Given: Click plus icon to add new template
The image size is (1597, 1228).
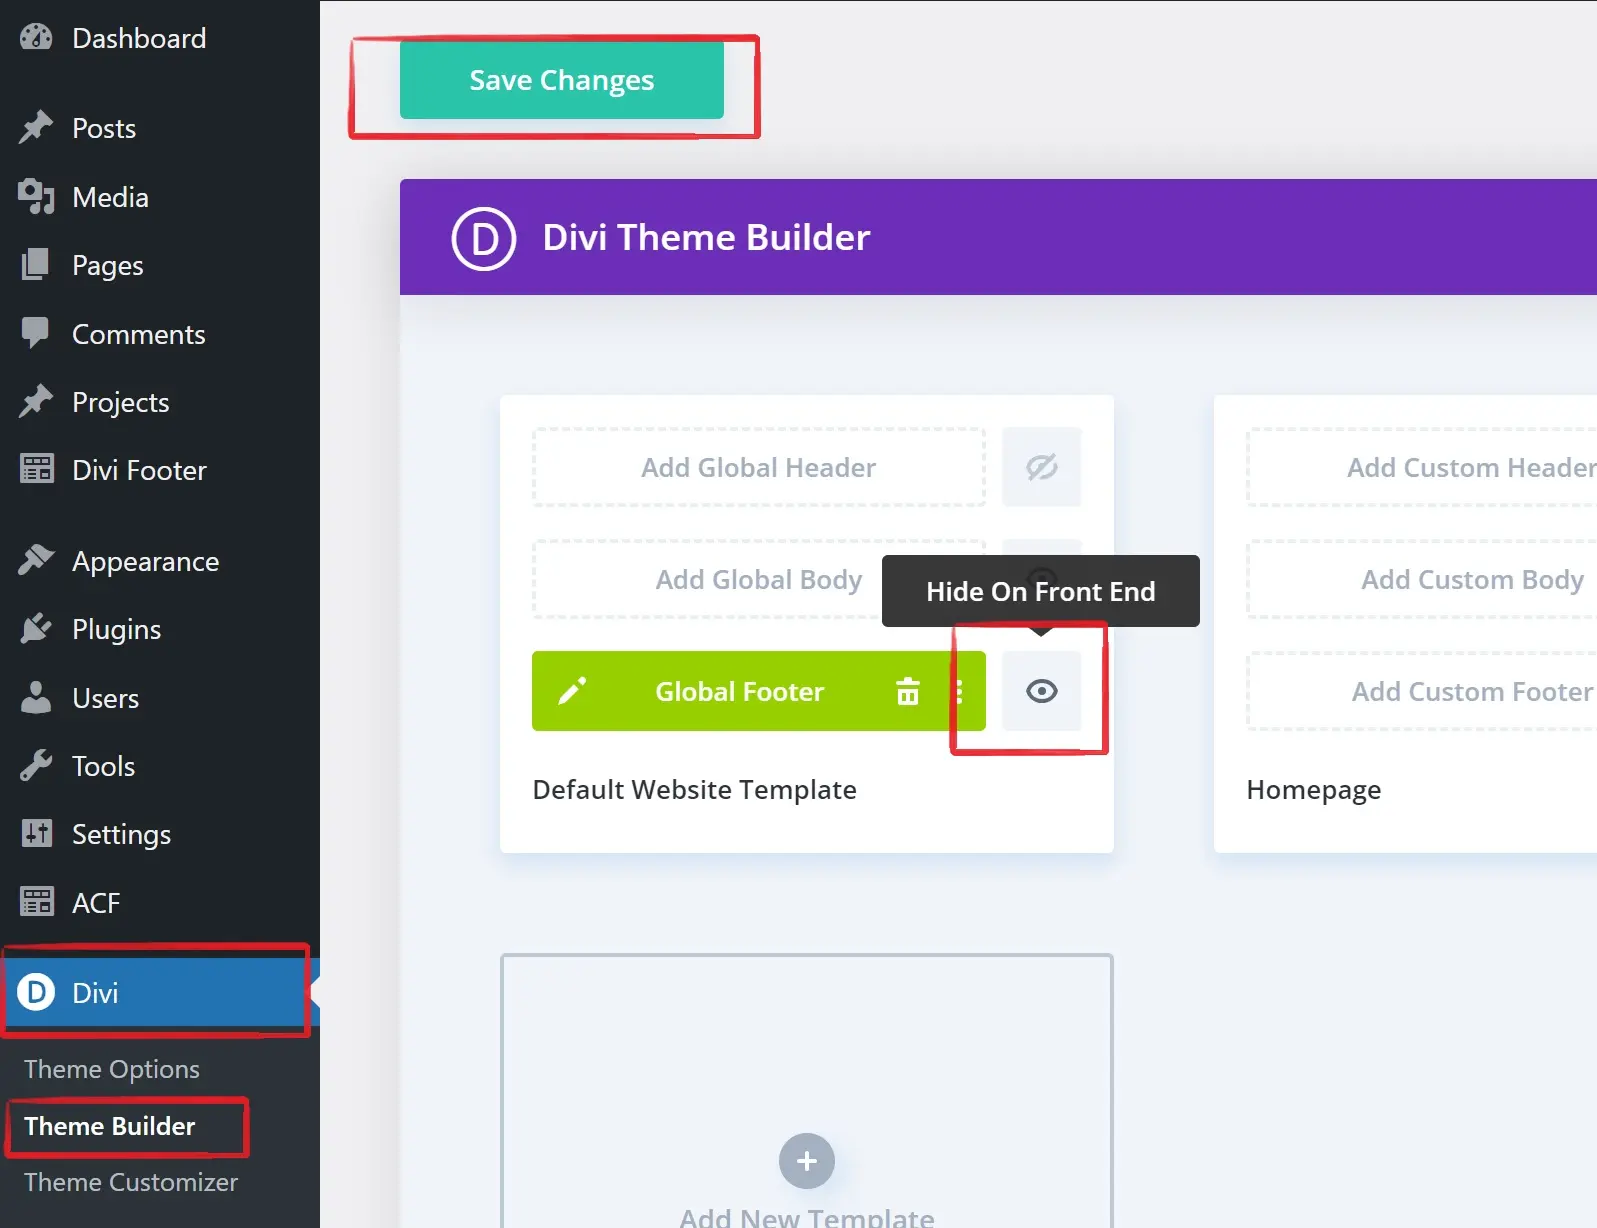Looking at the screenshot, I should pos(807,1161).
